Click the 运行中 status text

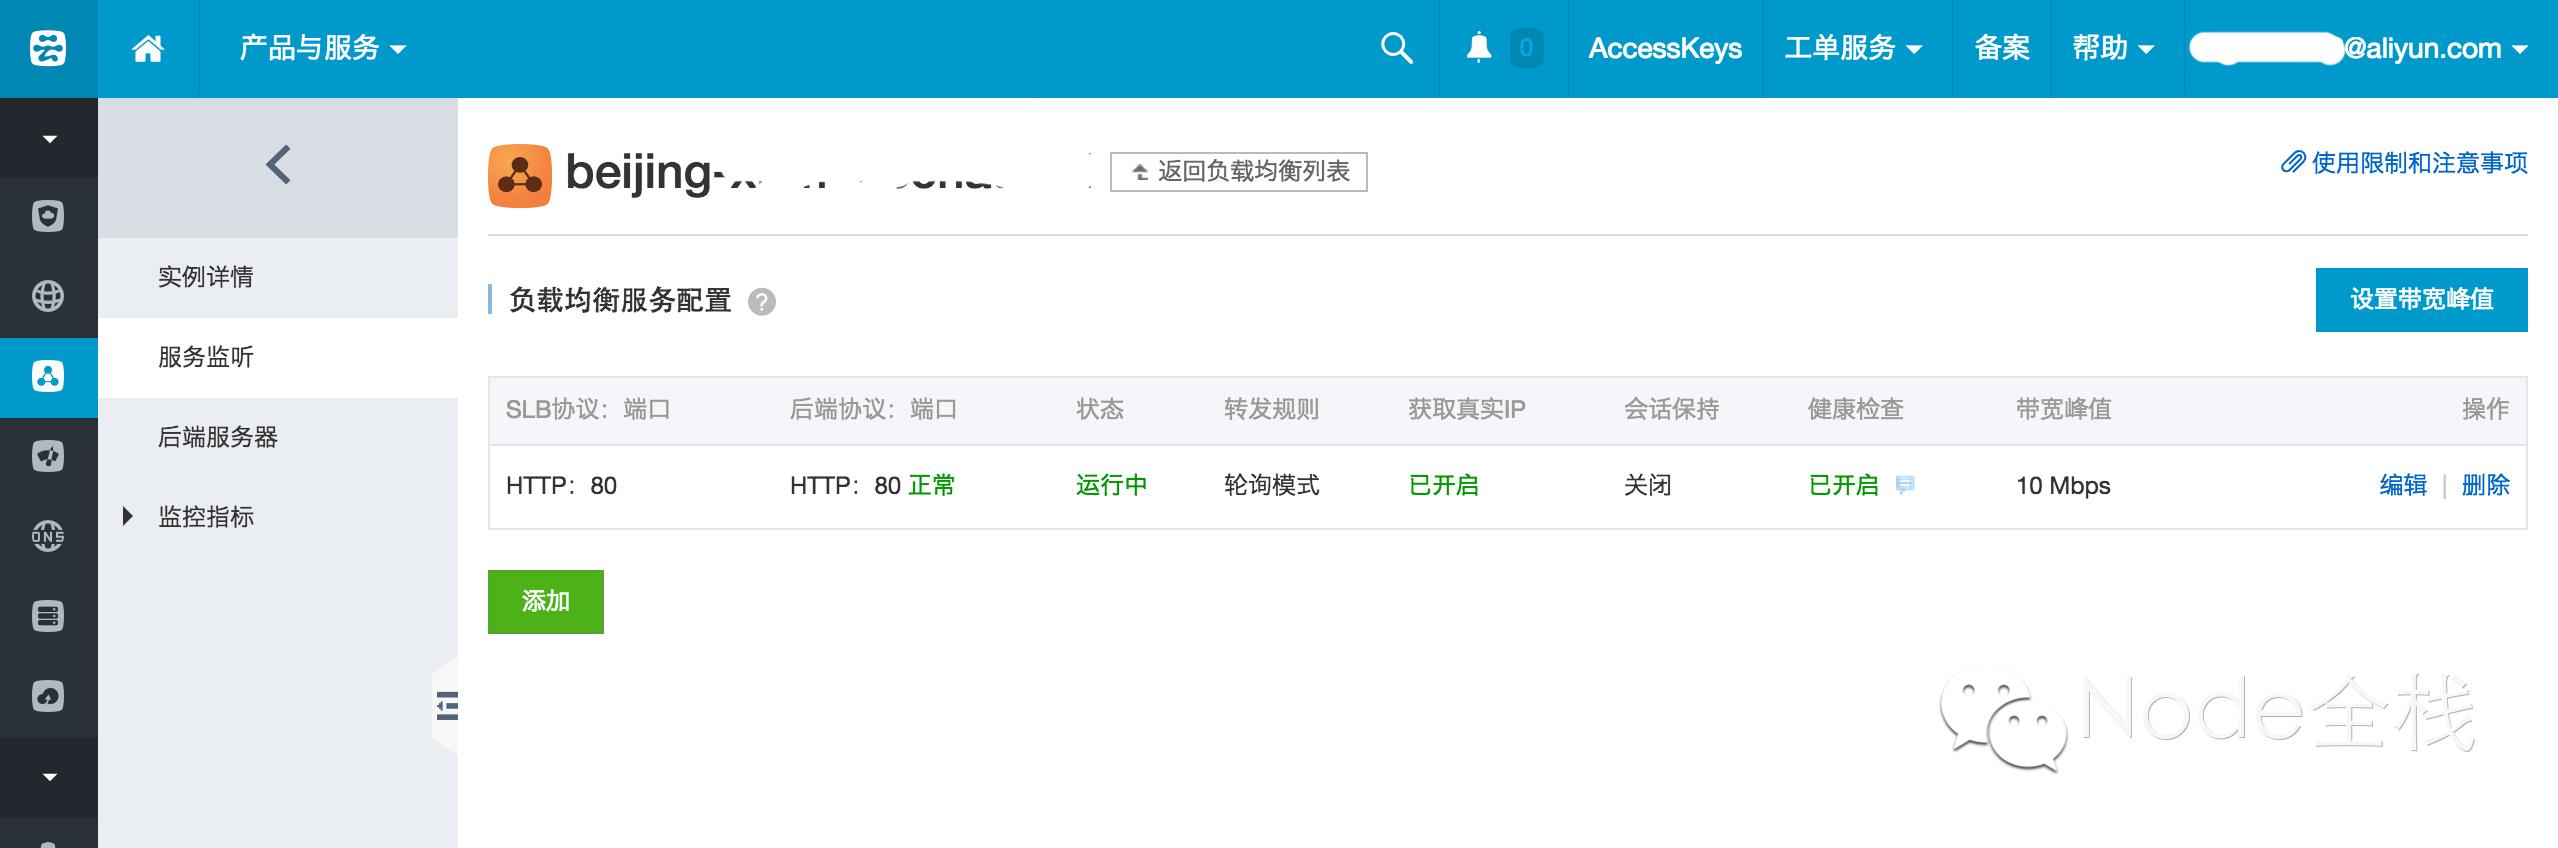pyautogui.click(x=1111, y=485)
